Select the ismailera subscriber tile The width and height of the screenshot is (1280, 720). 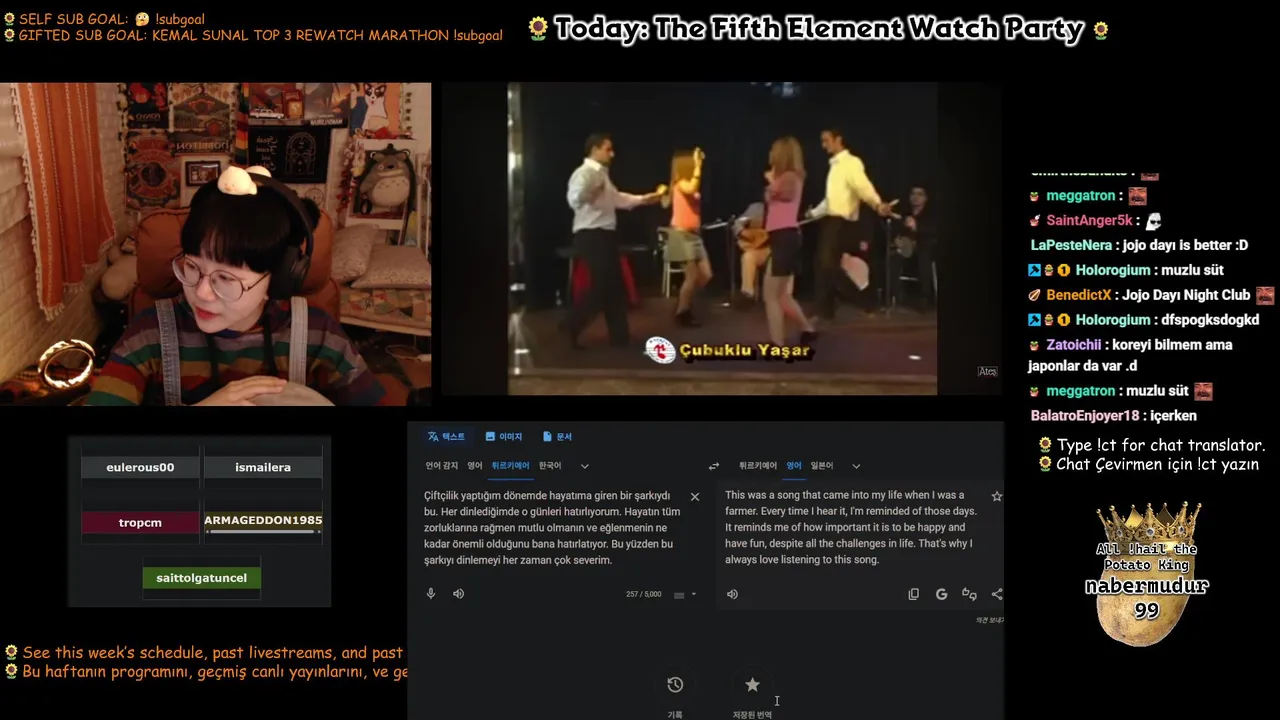pyautogui.click(x=263, y=467)
